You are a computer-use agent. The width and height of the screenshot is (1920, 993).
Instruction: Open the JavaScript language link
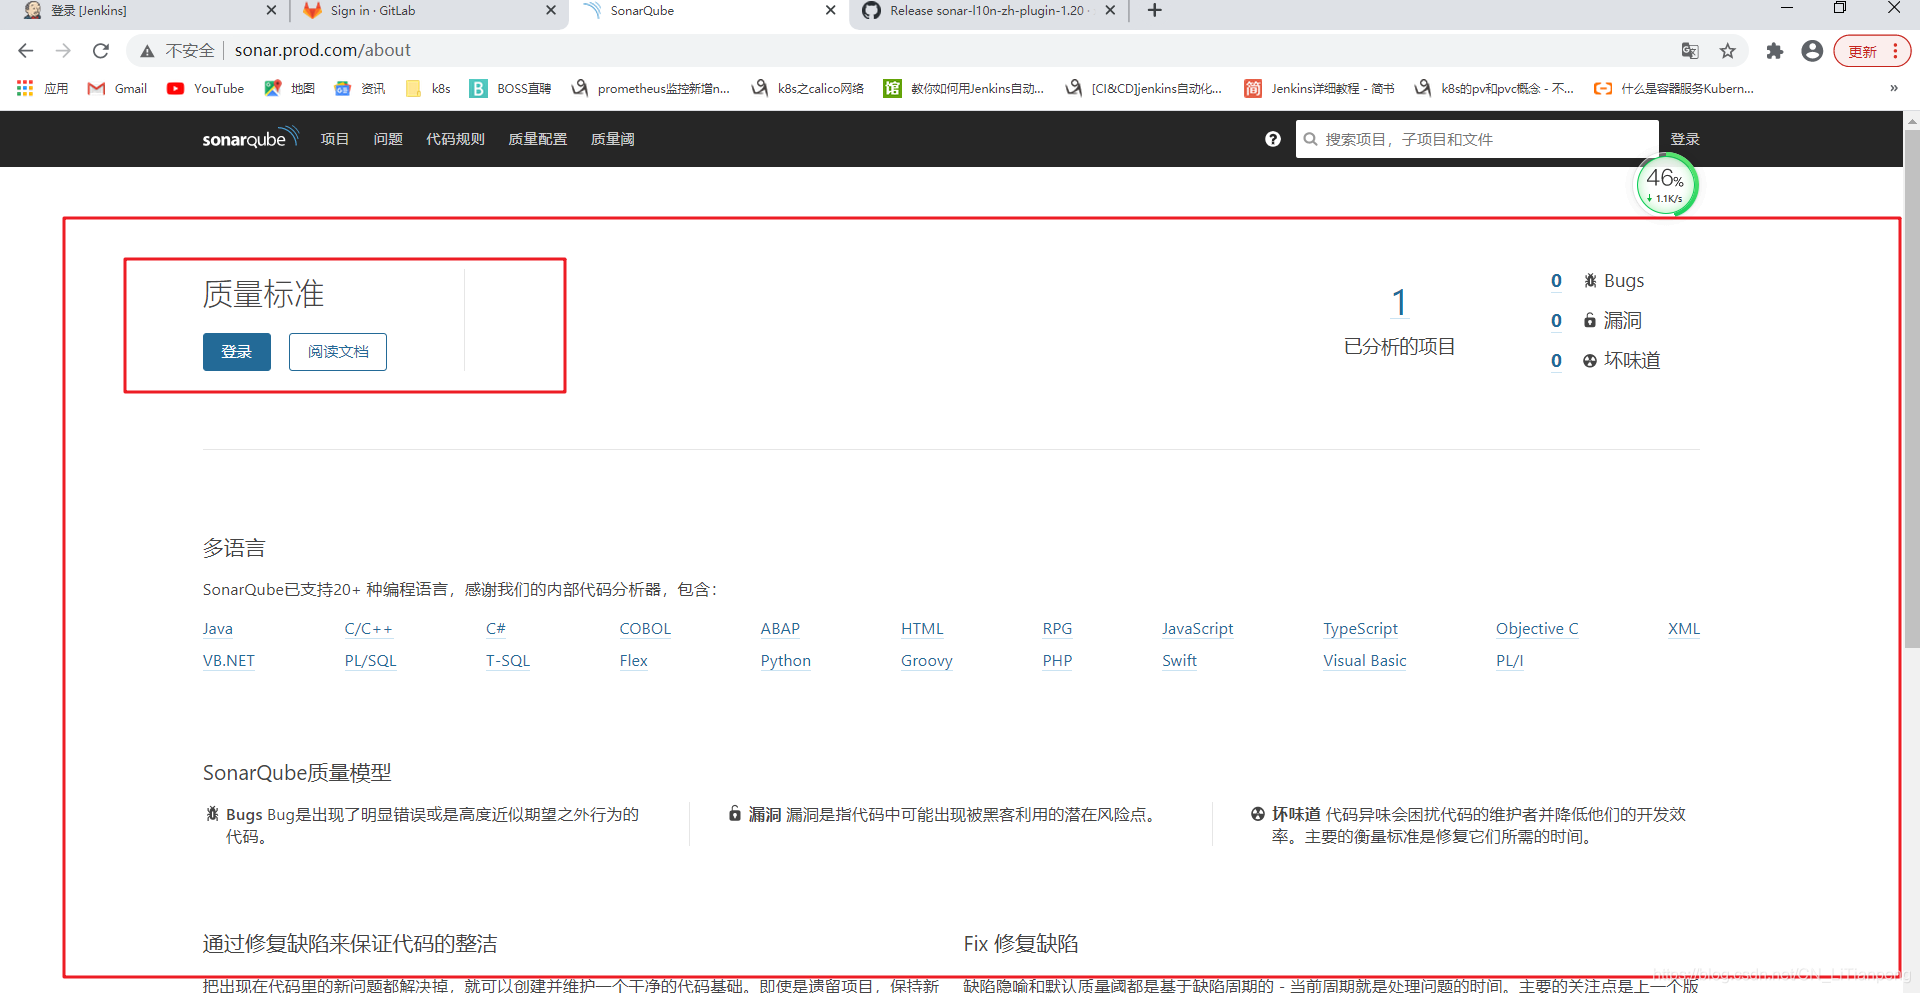coord(1198,629)
